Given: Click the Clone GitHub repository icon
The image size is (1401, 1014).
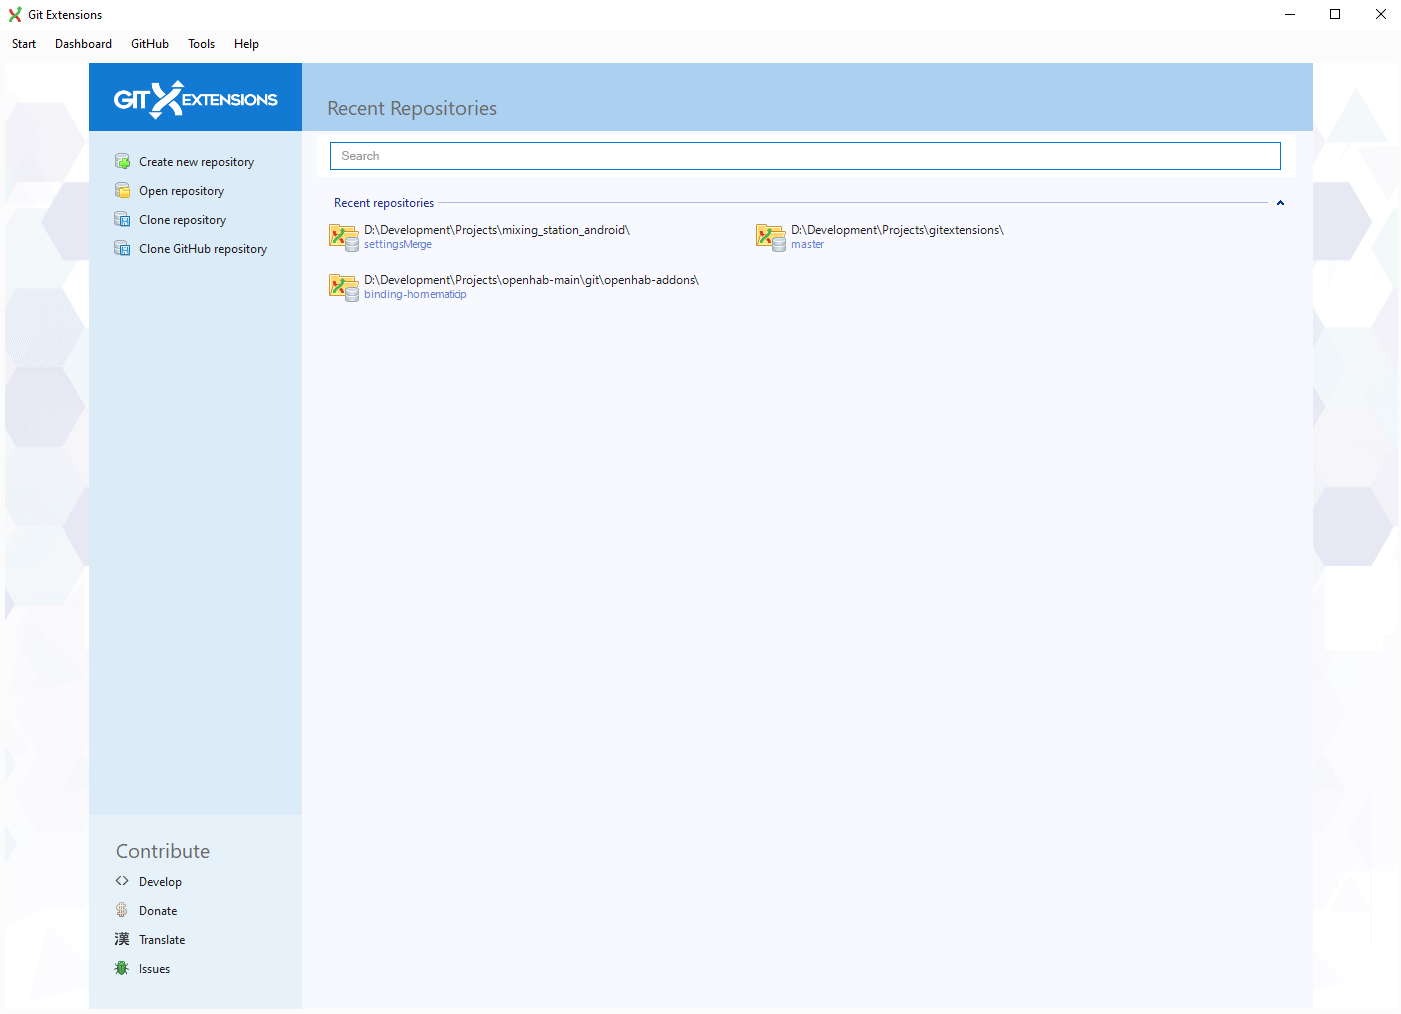Looking at the screenshot, I should coord(122,248).
